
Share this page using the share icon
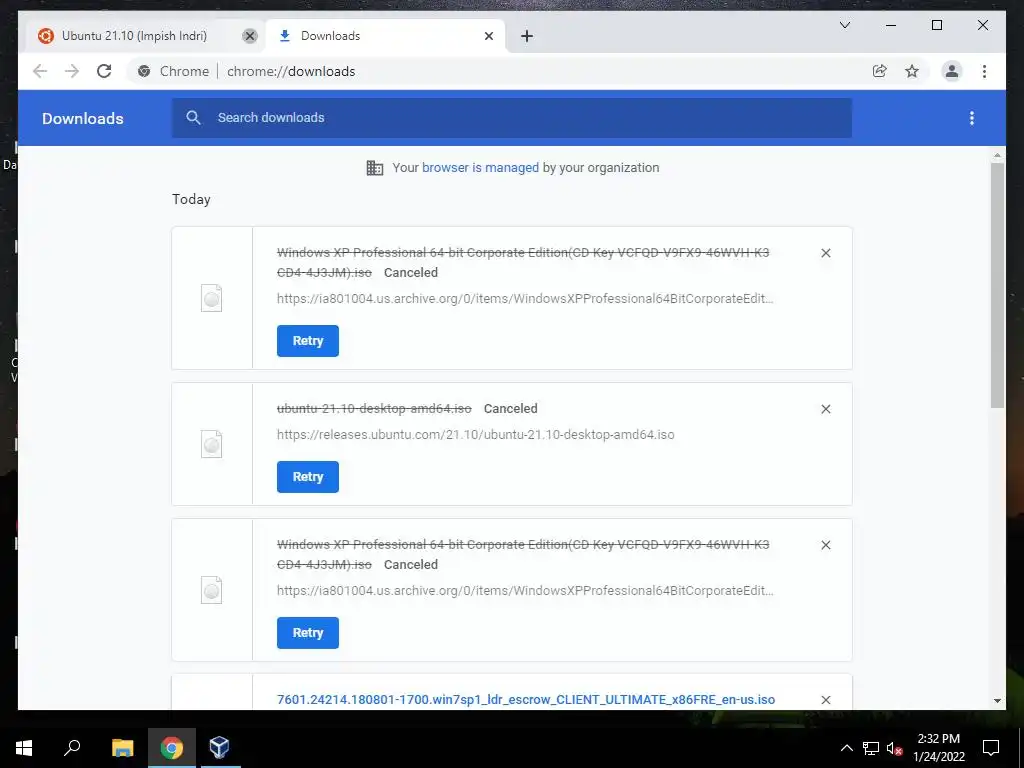click(880, 71)
